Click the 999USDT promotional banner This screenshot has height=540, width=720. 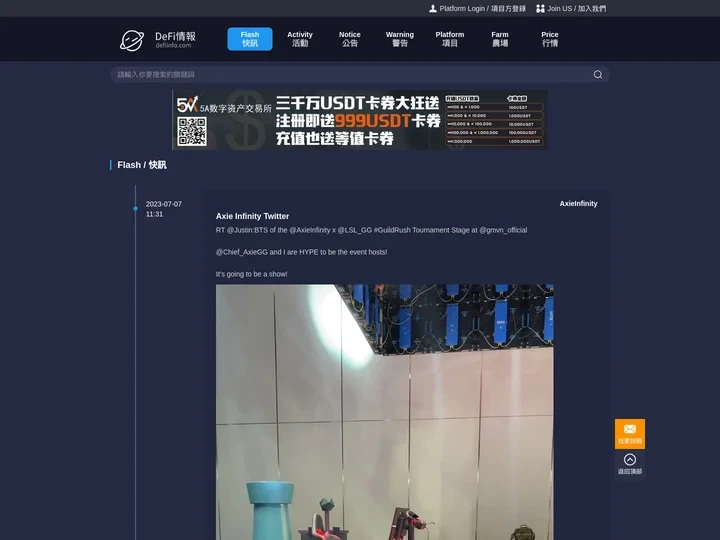tap(360, 120)
